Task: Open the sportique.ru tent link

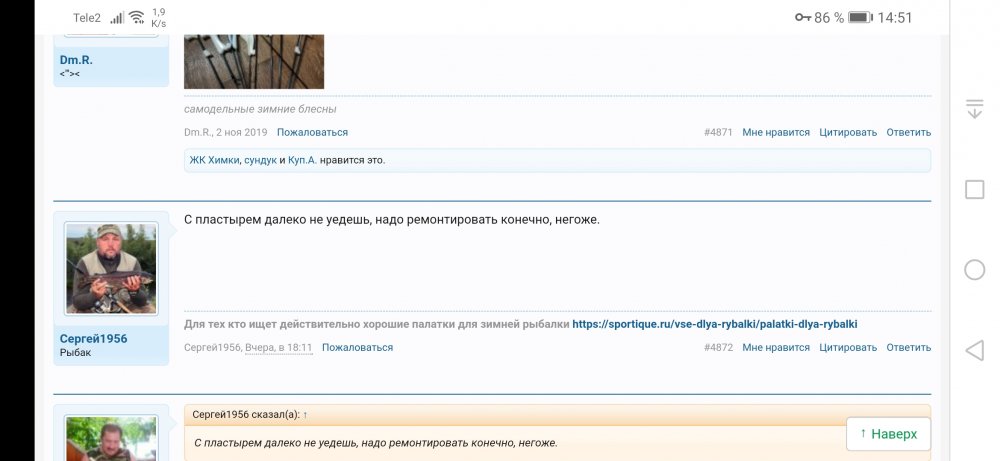Action: coord(714,324)
